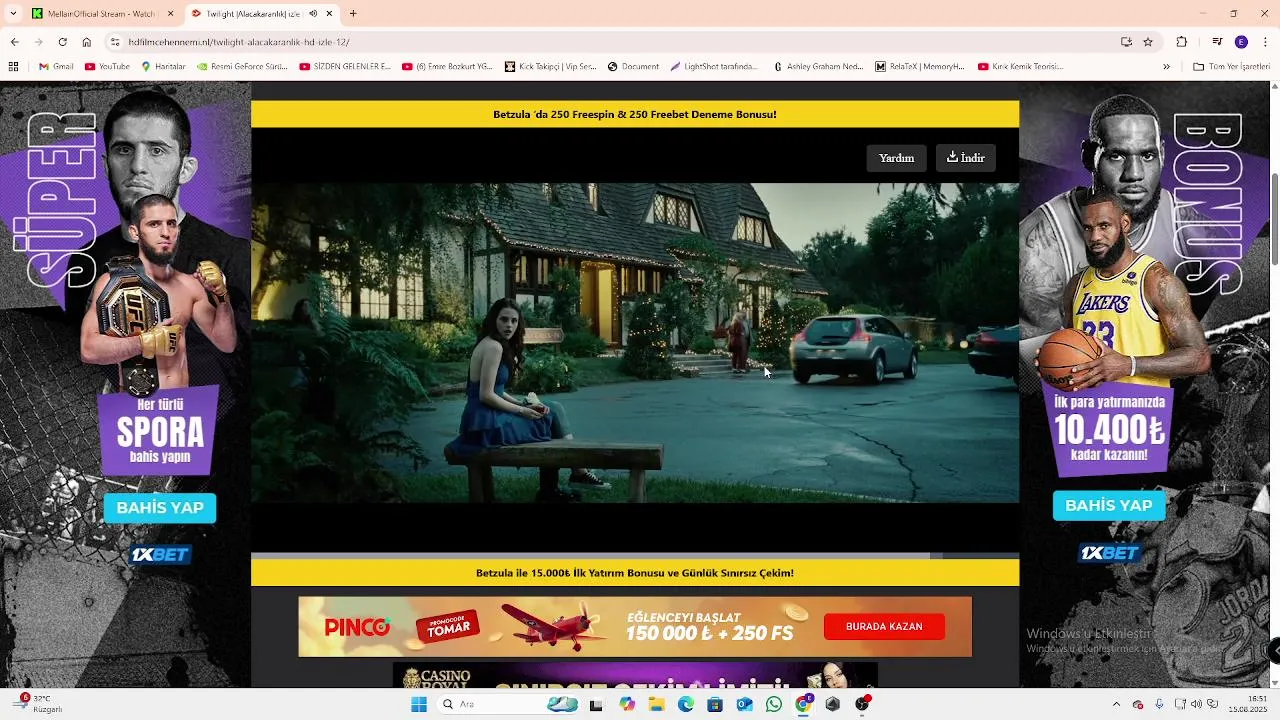The height and width of the screenshot is (720, 1280).
Task: Click the Twilight video player frame
Action: (635, 342)
